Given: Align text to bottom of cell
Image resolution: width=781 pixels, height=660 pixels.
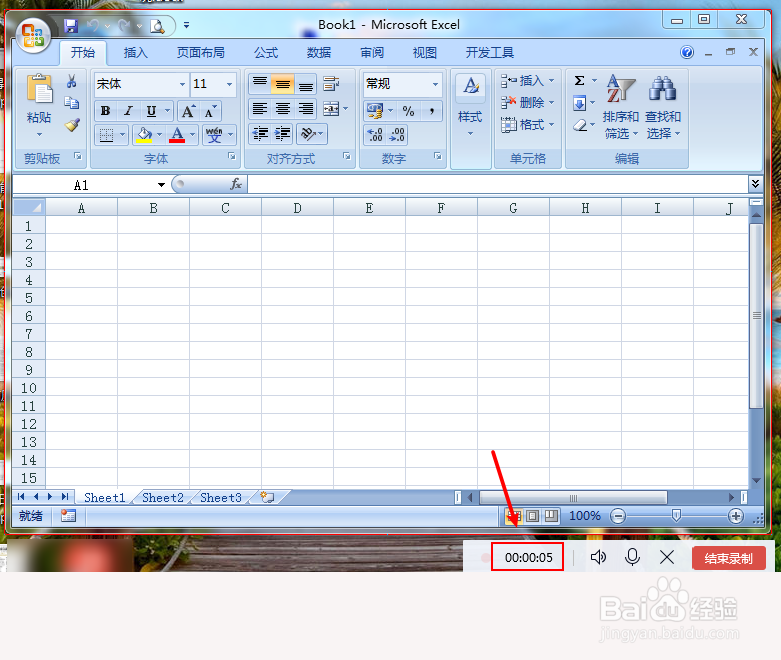Looking at the screenshot, I should (306, 84).
